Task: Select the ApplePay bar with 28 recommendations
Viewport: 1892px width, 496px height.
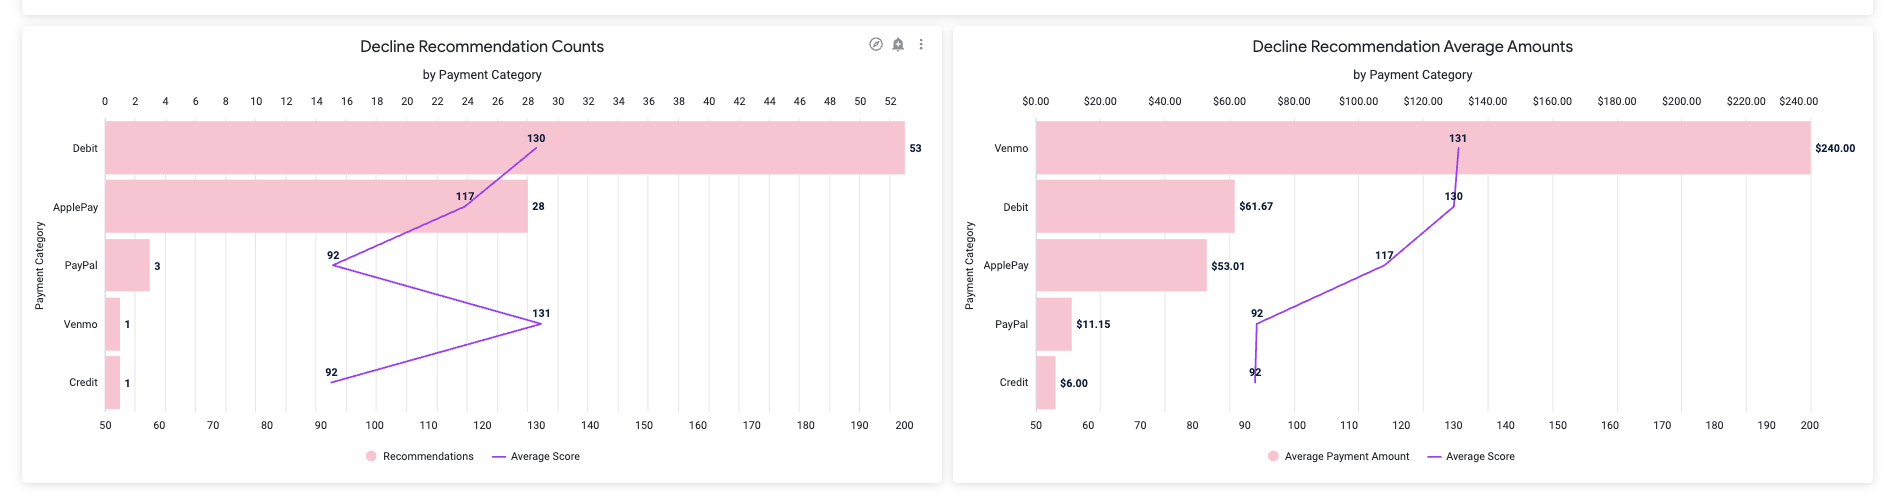Action: pos(316,206)
